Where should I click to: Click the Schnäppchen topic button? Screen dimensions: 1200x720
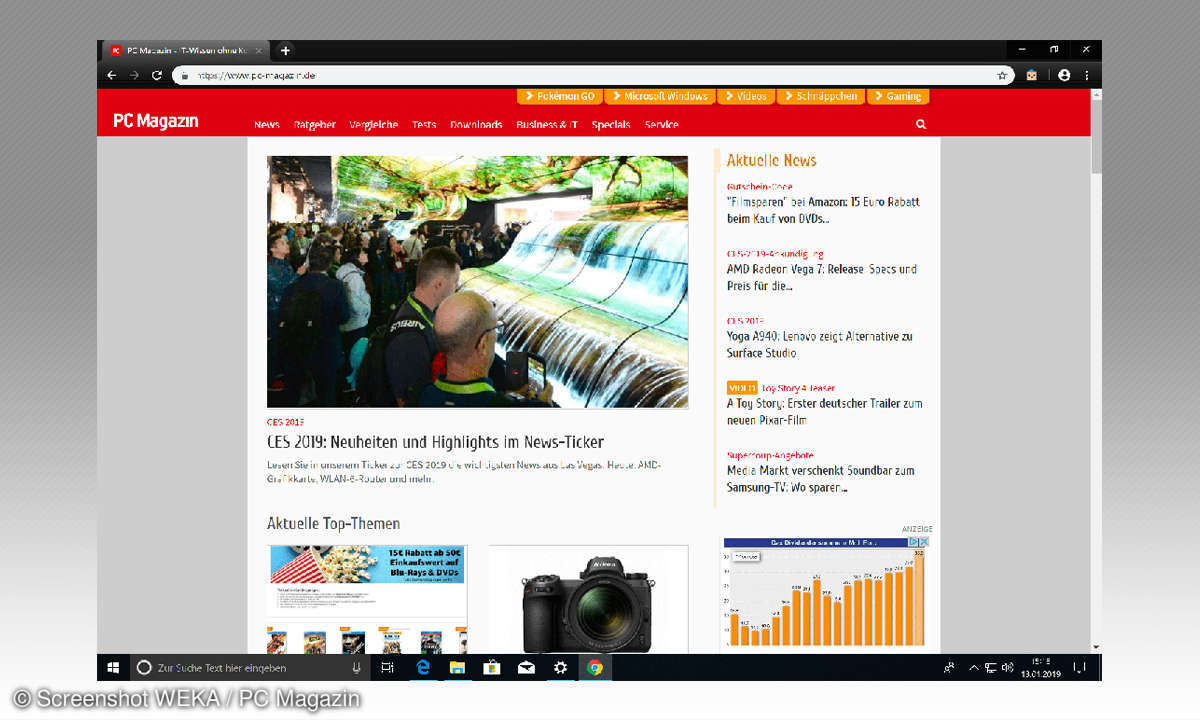tap(820, 96)
